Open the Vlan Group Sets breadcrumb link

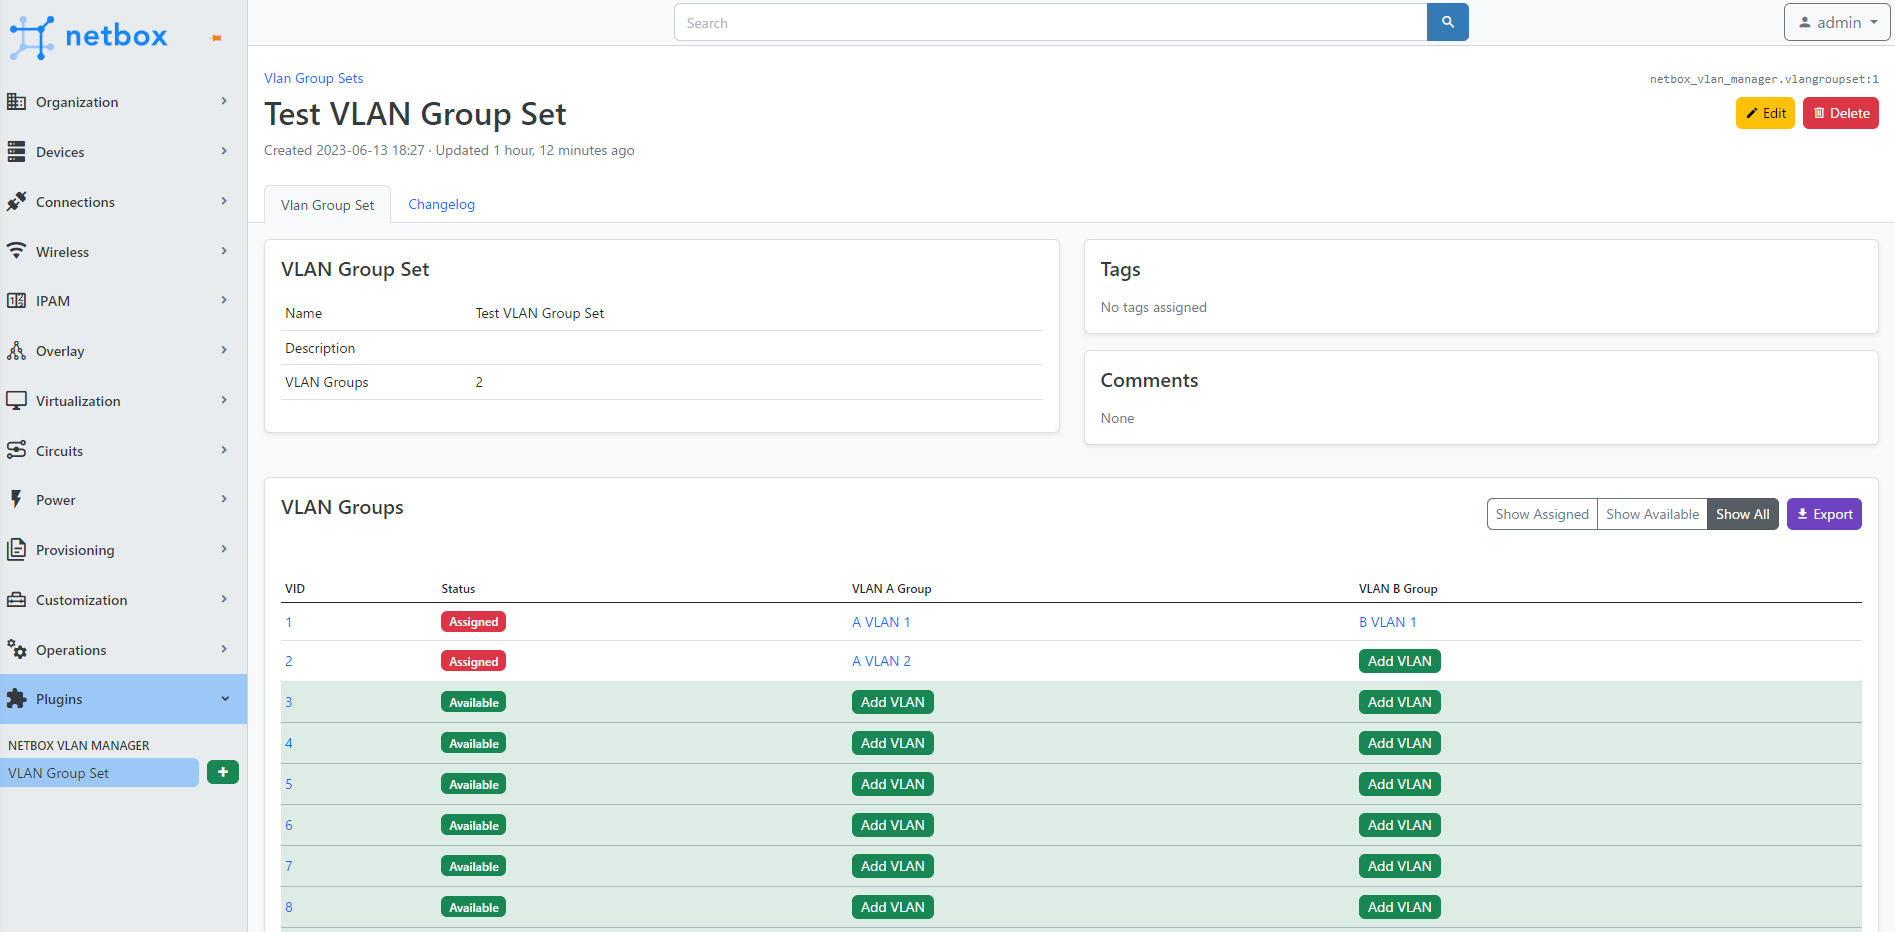tap(314, 78)
